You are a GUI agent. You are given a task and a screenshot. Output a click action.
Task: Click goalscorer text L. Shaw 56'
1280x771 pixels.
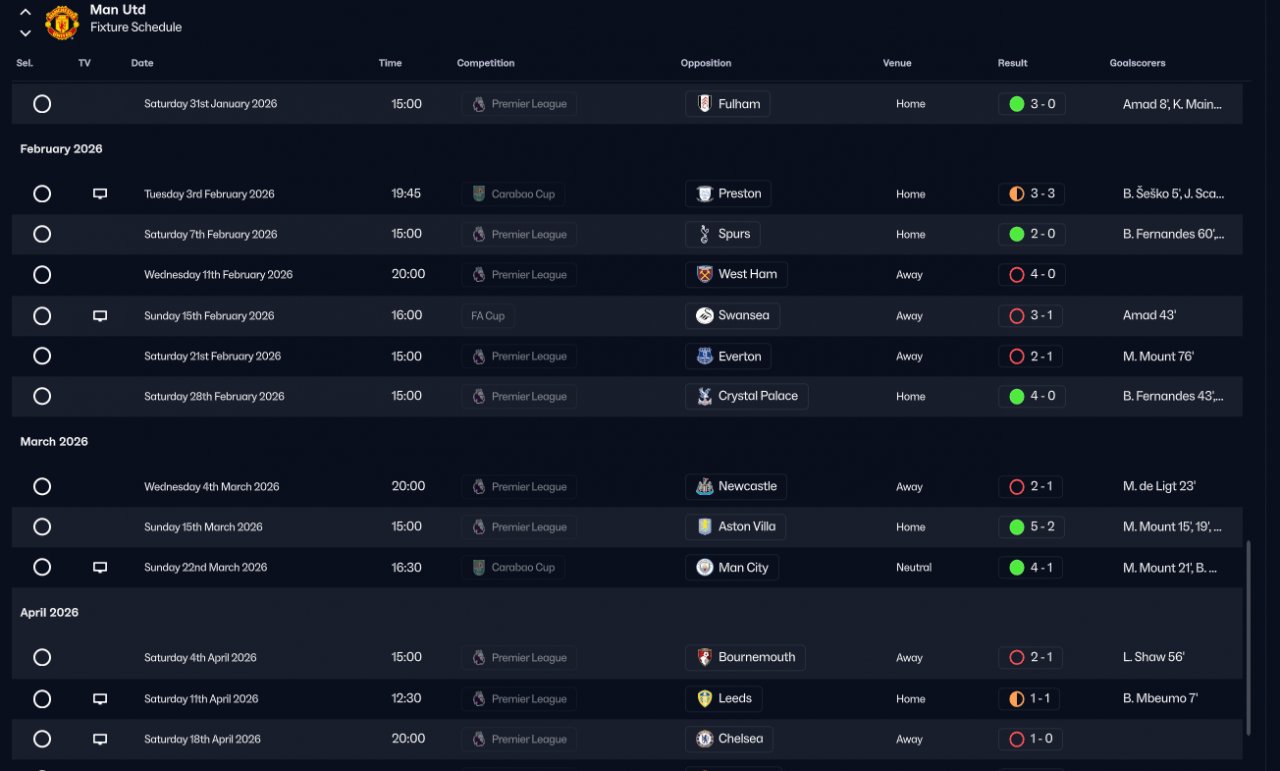pos(1154,657)
